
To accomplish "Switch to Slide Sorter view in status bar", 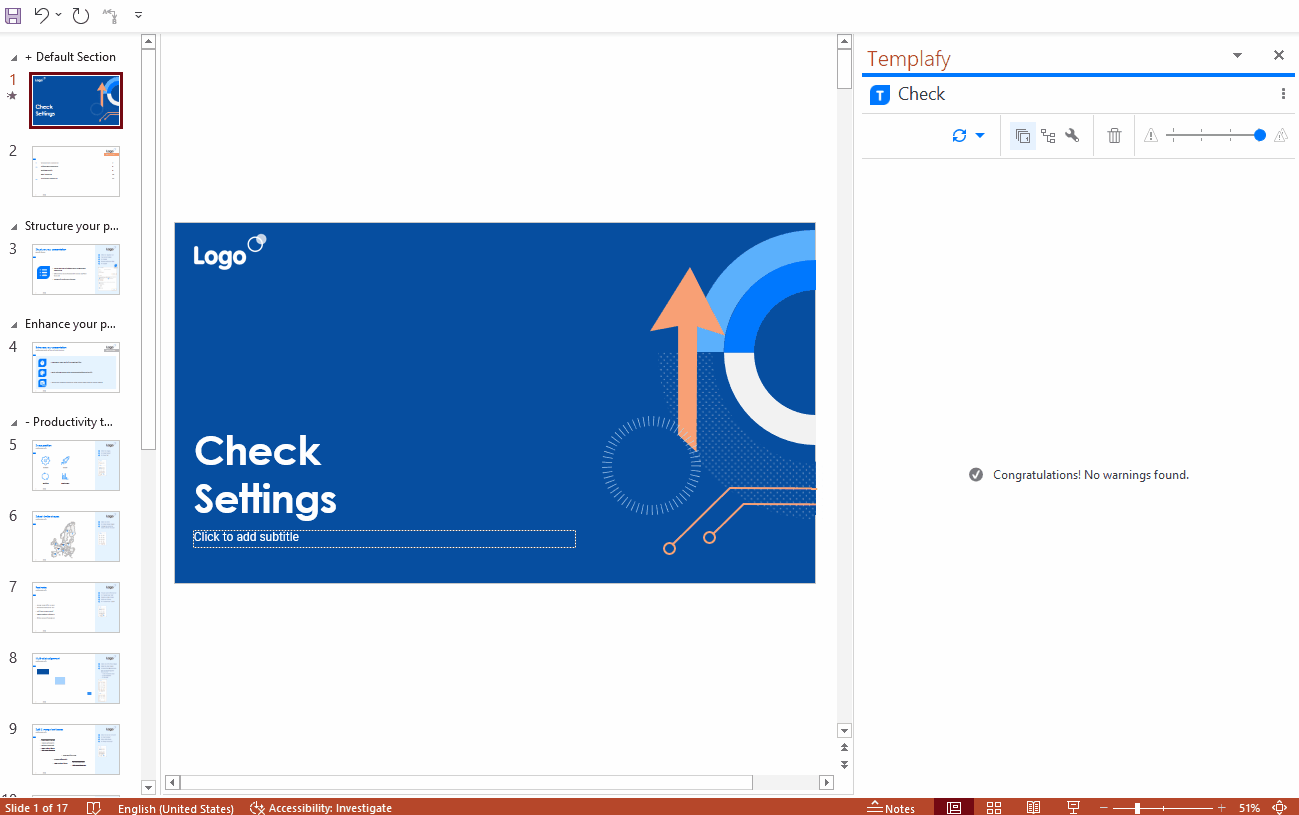I will [994, 807].
